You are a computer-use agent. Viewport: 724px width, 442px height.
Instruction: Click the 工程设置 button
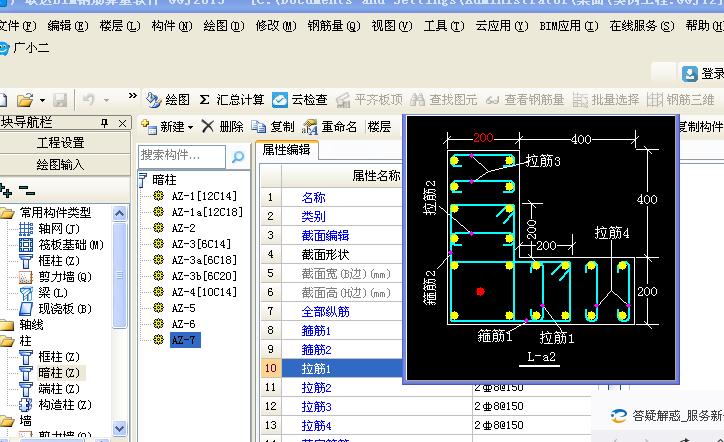click(x=60, y=143)
